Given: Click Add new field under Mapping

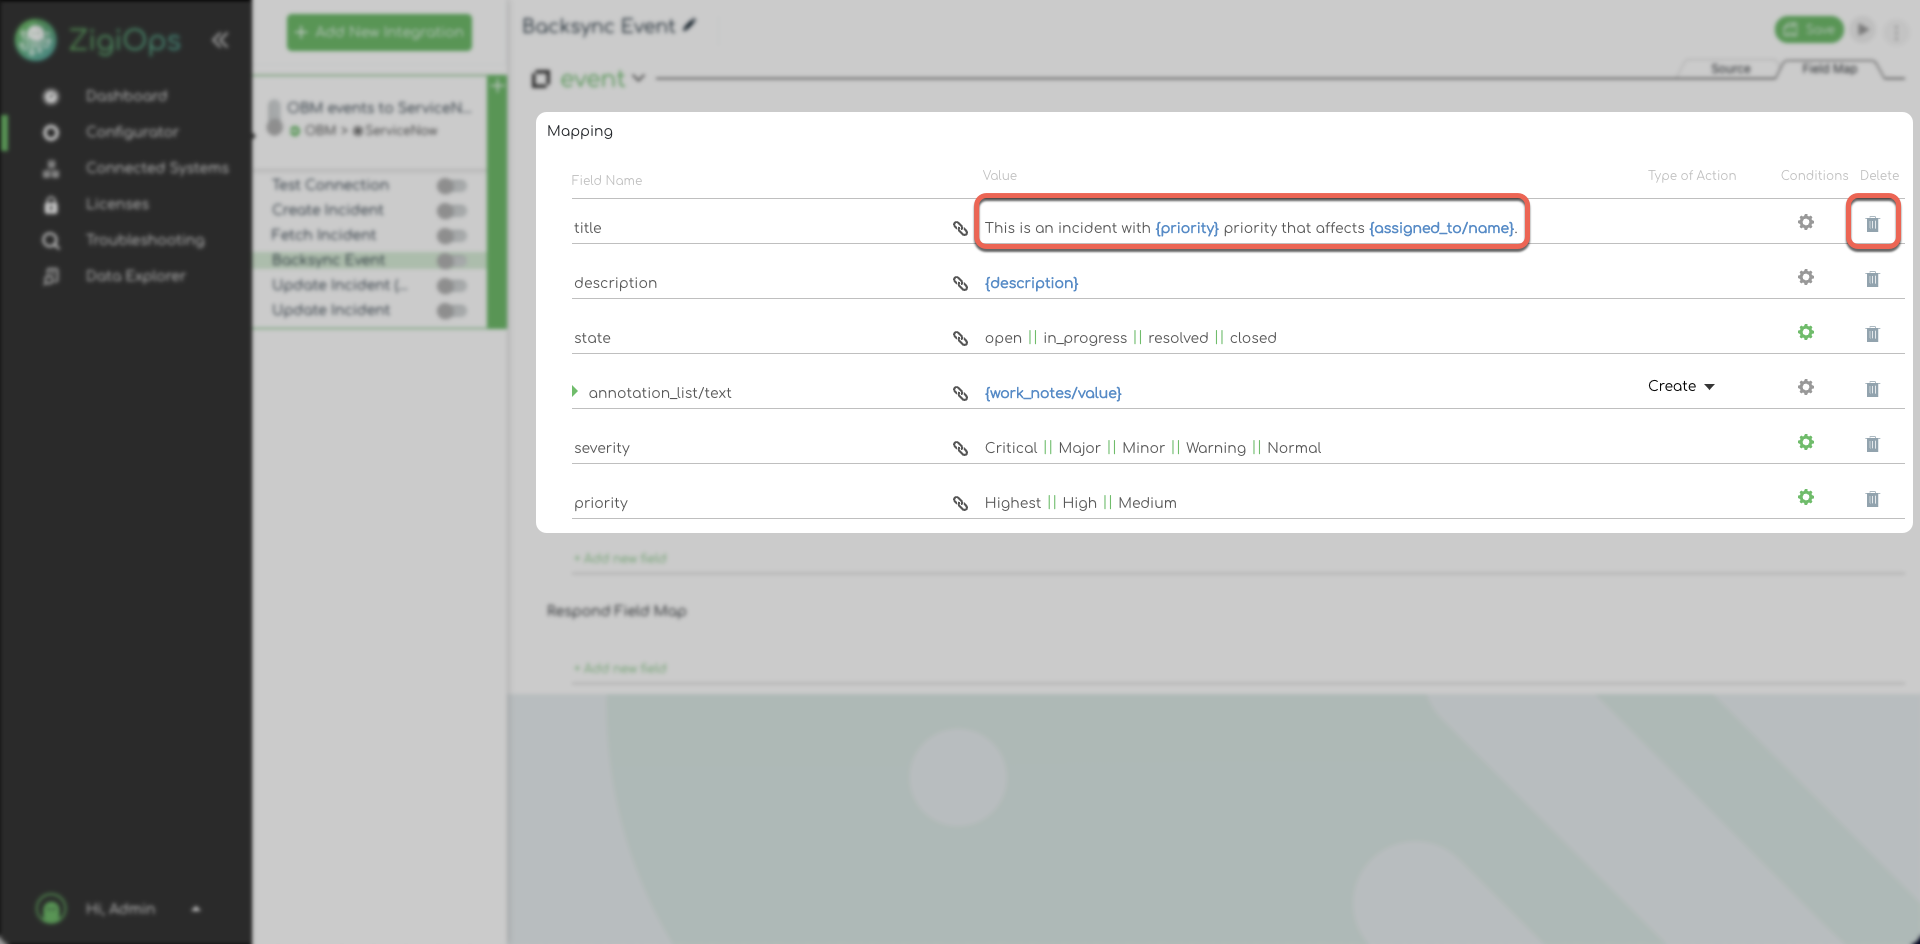Looking at the screenshot, I should click(x=620, y=558).
